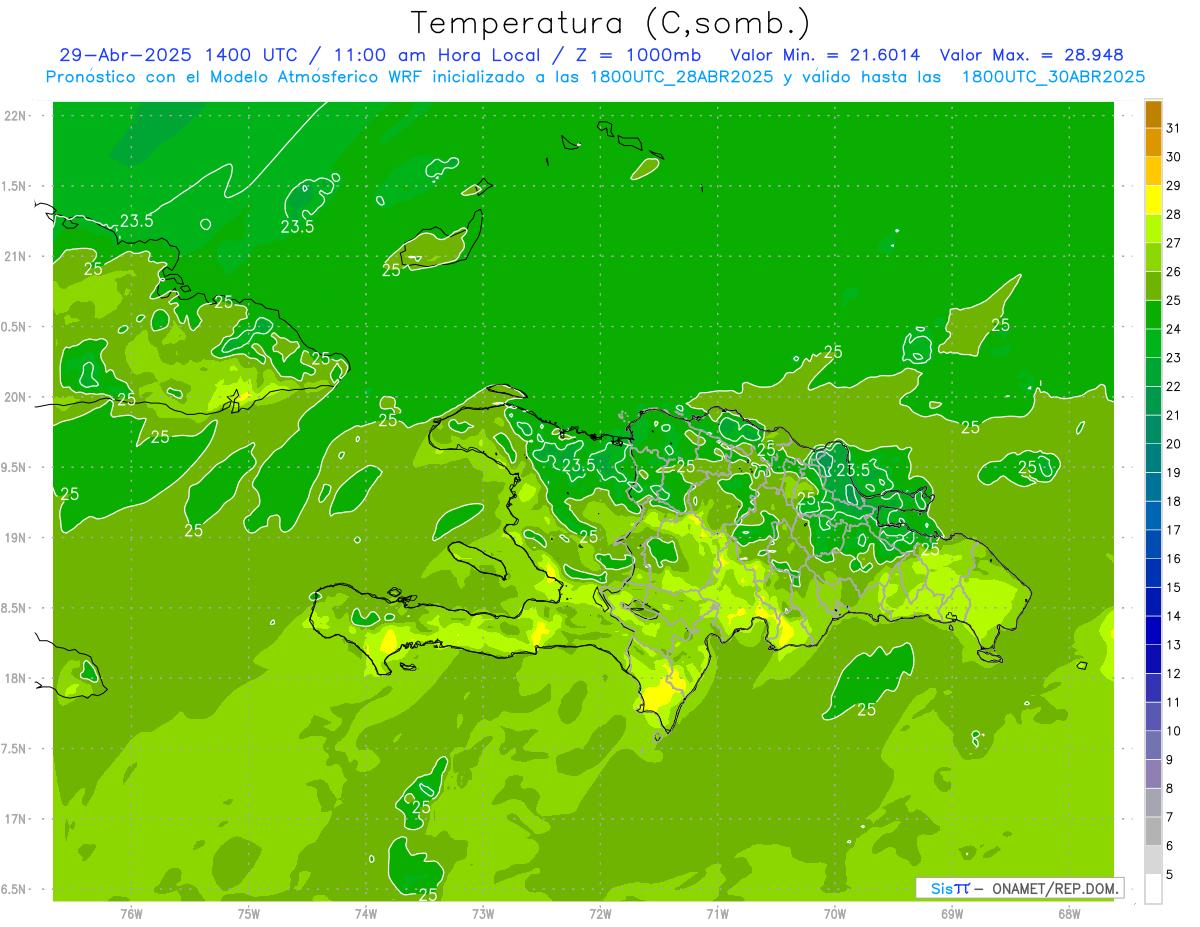Click the legend swatch between 21 and 22
Screen dimensions: 1200x927
coord(1153,400)
